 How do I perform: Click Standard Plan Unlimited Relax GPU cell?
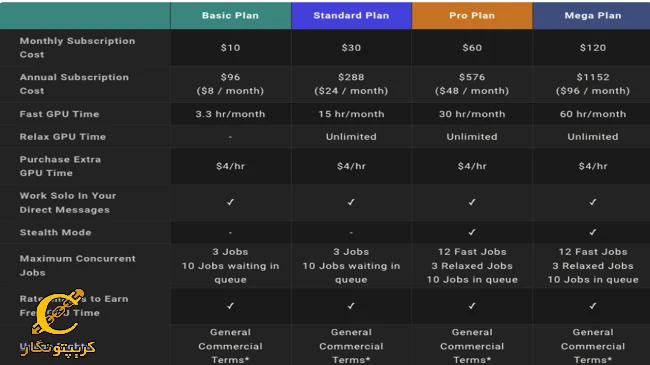pyautogui.click(x=351, y=136)
